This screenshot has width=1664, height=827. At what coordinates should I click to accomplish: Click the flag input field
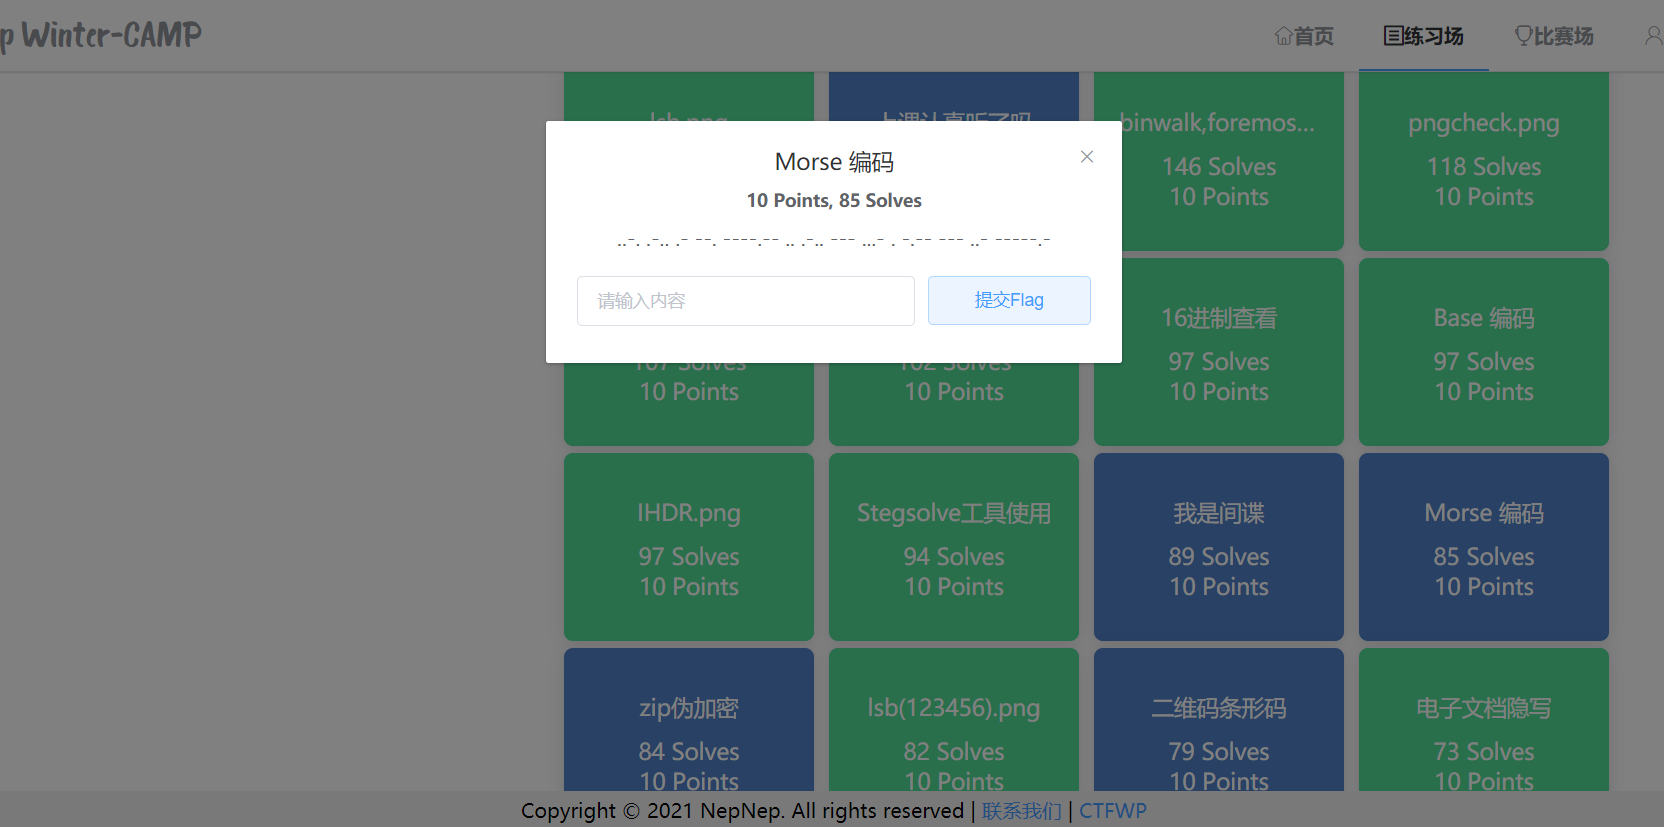tap(745, 301)
